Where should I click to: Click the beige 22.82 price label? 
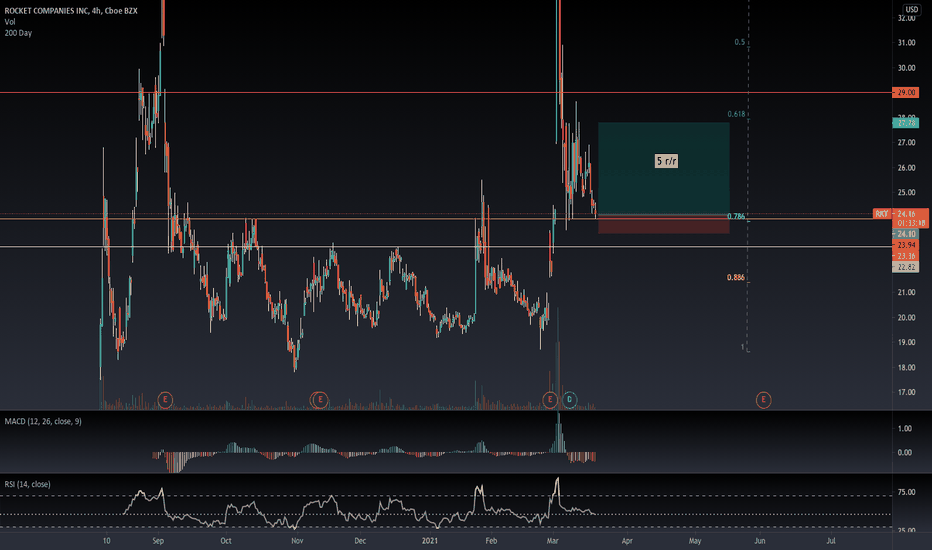point(906,268)
